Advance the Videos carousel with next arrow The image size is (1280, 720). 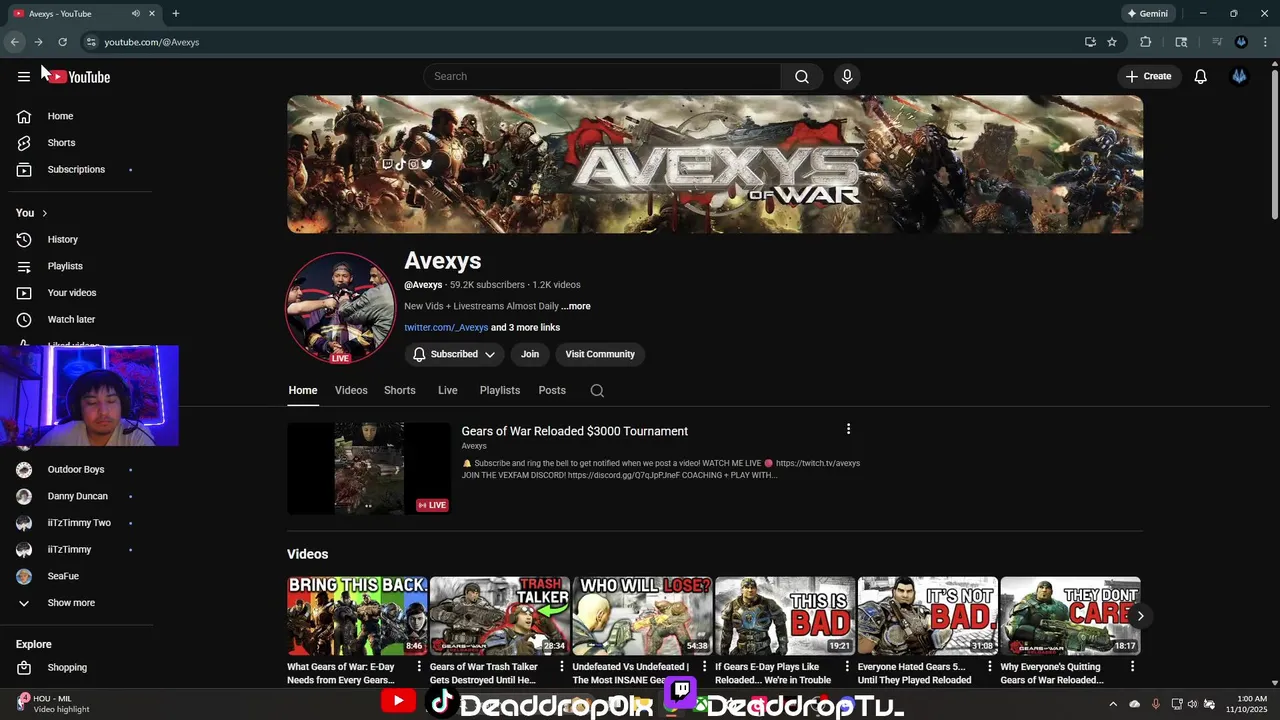1140,616
